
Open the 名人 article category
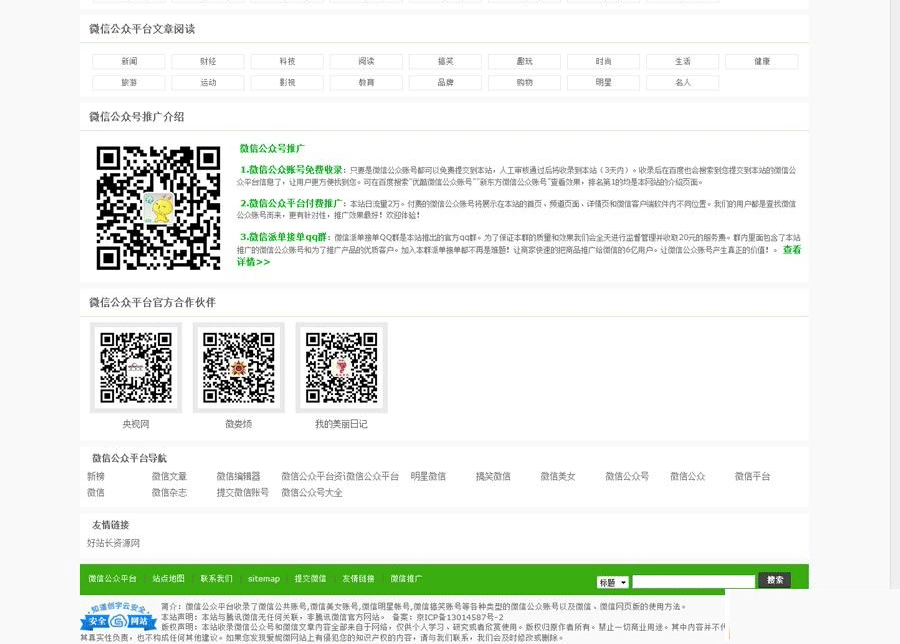(x=682, y=83)
